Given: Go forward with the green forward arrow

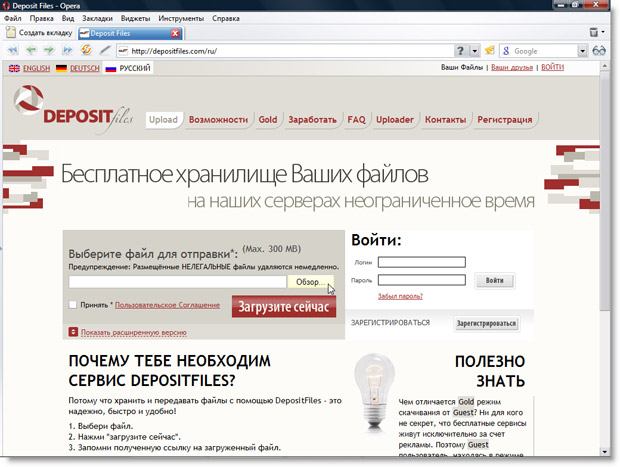Looking at the screenshot, I should click(49, 50).
